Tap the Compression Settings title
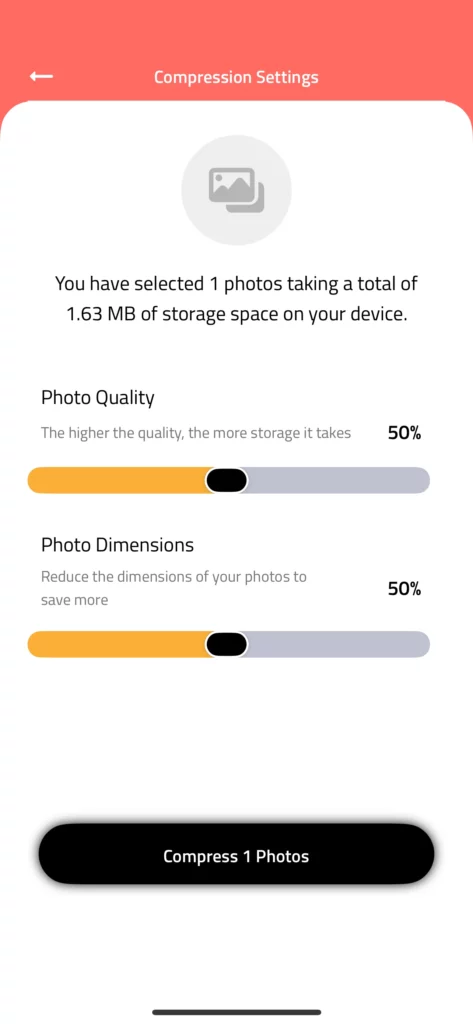The height and width of the screenshot is (1024, 473). click(x=236, y=77)
